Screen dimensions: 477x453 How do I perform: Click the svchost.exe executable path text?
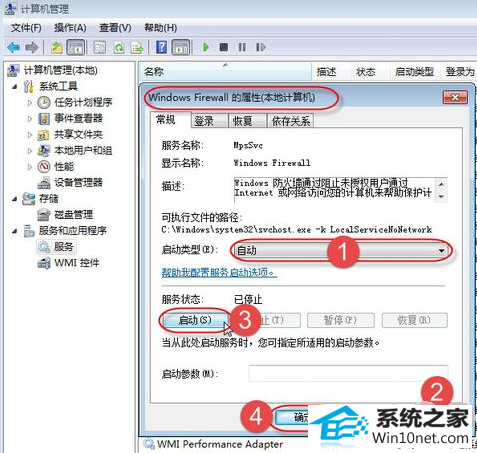click(x=297, y=230)
